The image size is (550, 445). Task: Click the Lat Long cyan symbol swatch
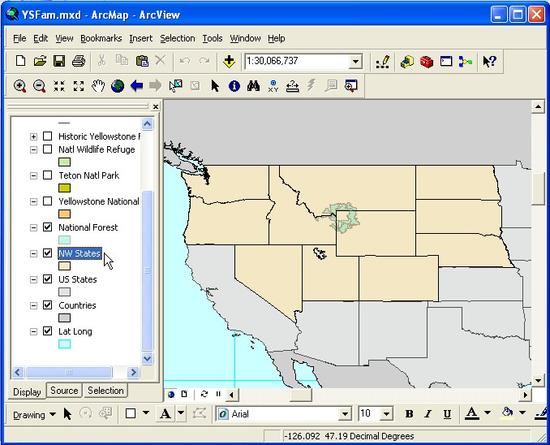click(x=64, y=344)
